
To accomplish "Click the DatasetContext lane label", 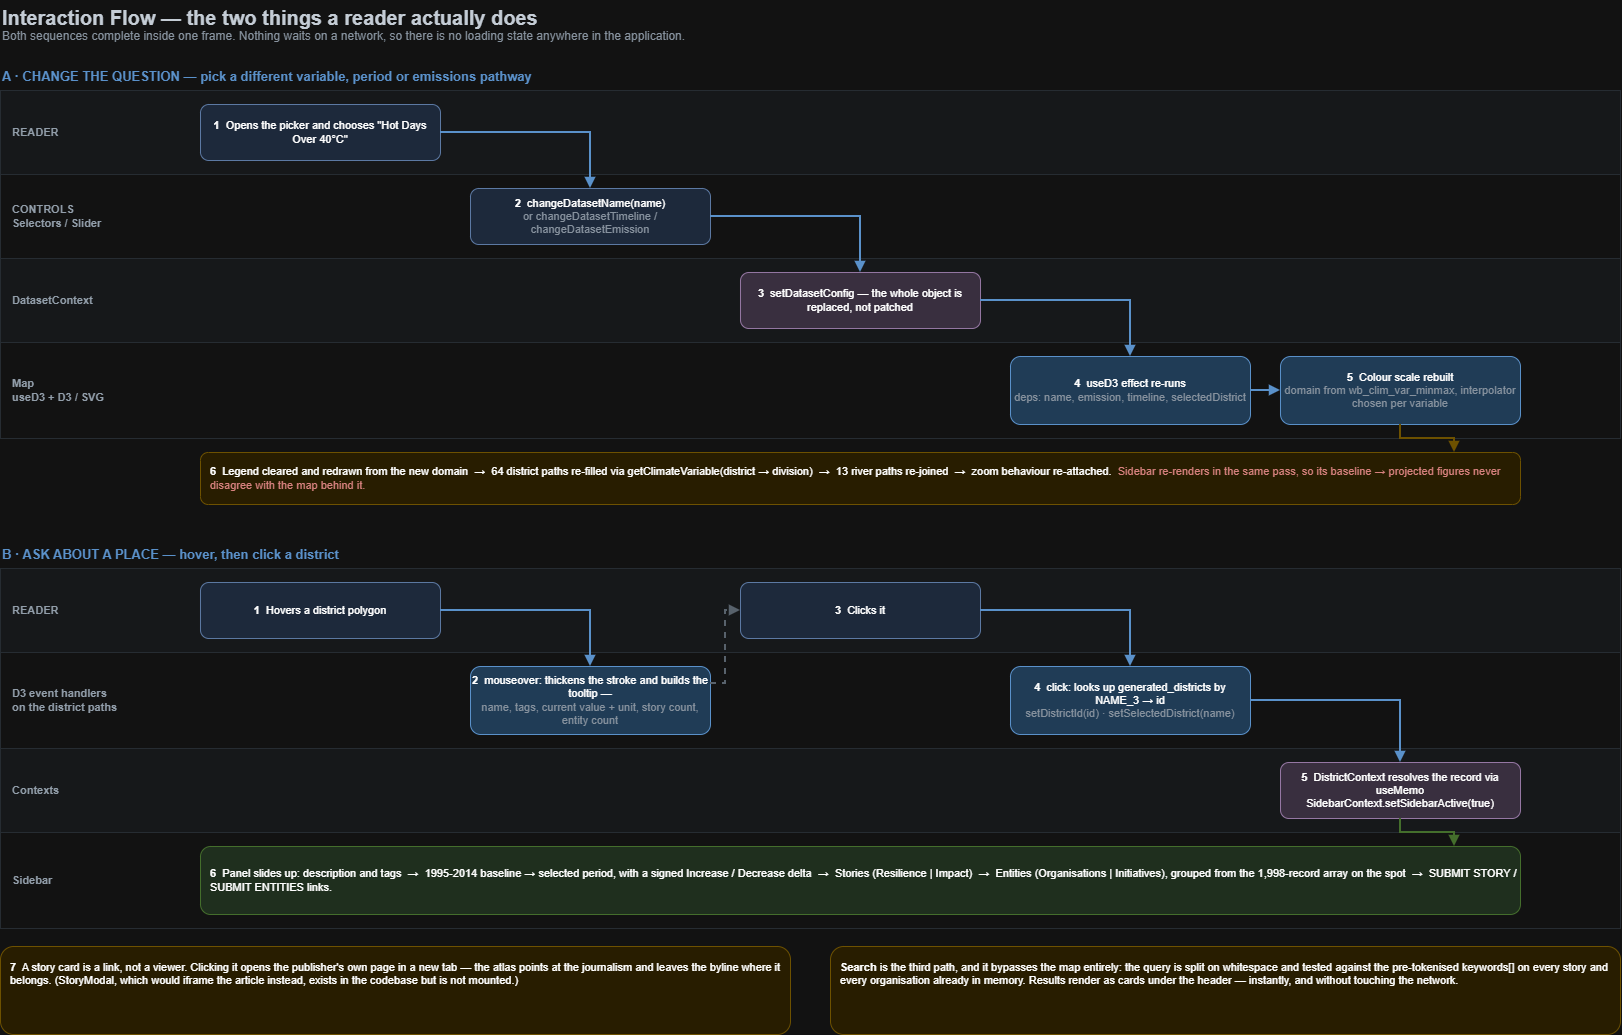I will (x=52, y=300).
